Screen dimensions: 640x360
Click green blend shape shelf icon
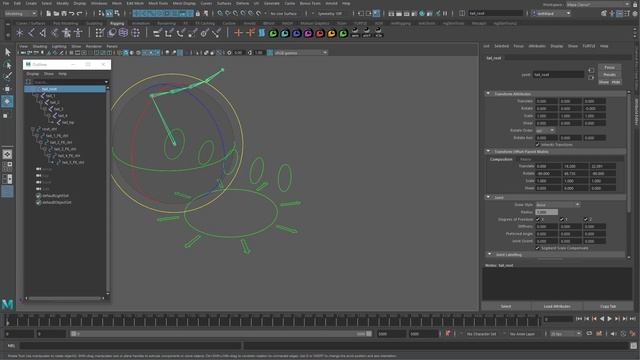pos(273,33)
